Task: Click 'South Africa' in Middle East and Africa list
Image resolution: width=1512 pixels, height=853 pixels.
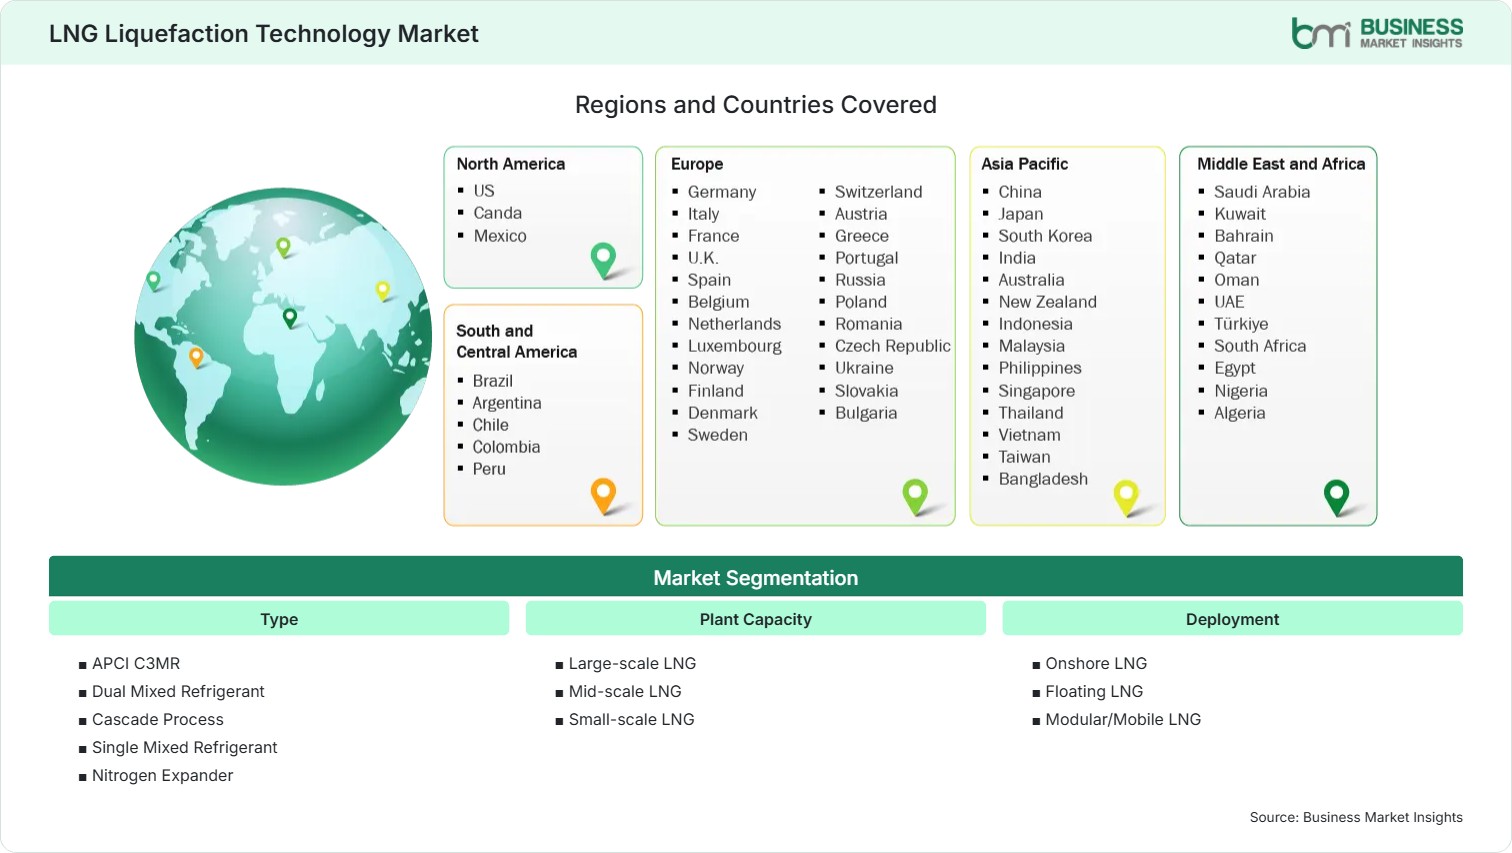Action: 1260,346
